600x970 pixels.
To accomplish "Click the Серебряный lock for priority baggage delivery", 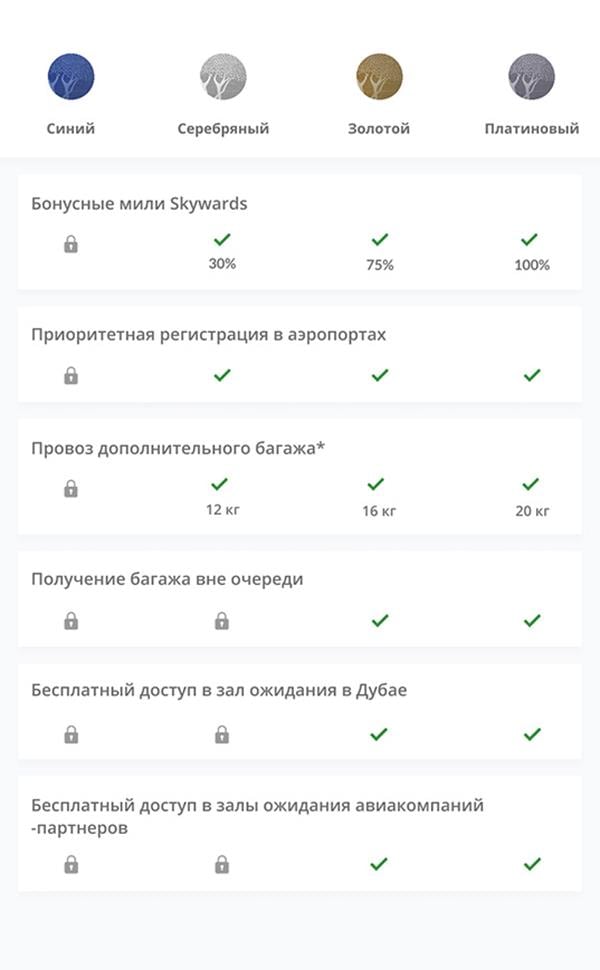I will click(222, 621).
